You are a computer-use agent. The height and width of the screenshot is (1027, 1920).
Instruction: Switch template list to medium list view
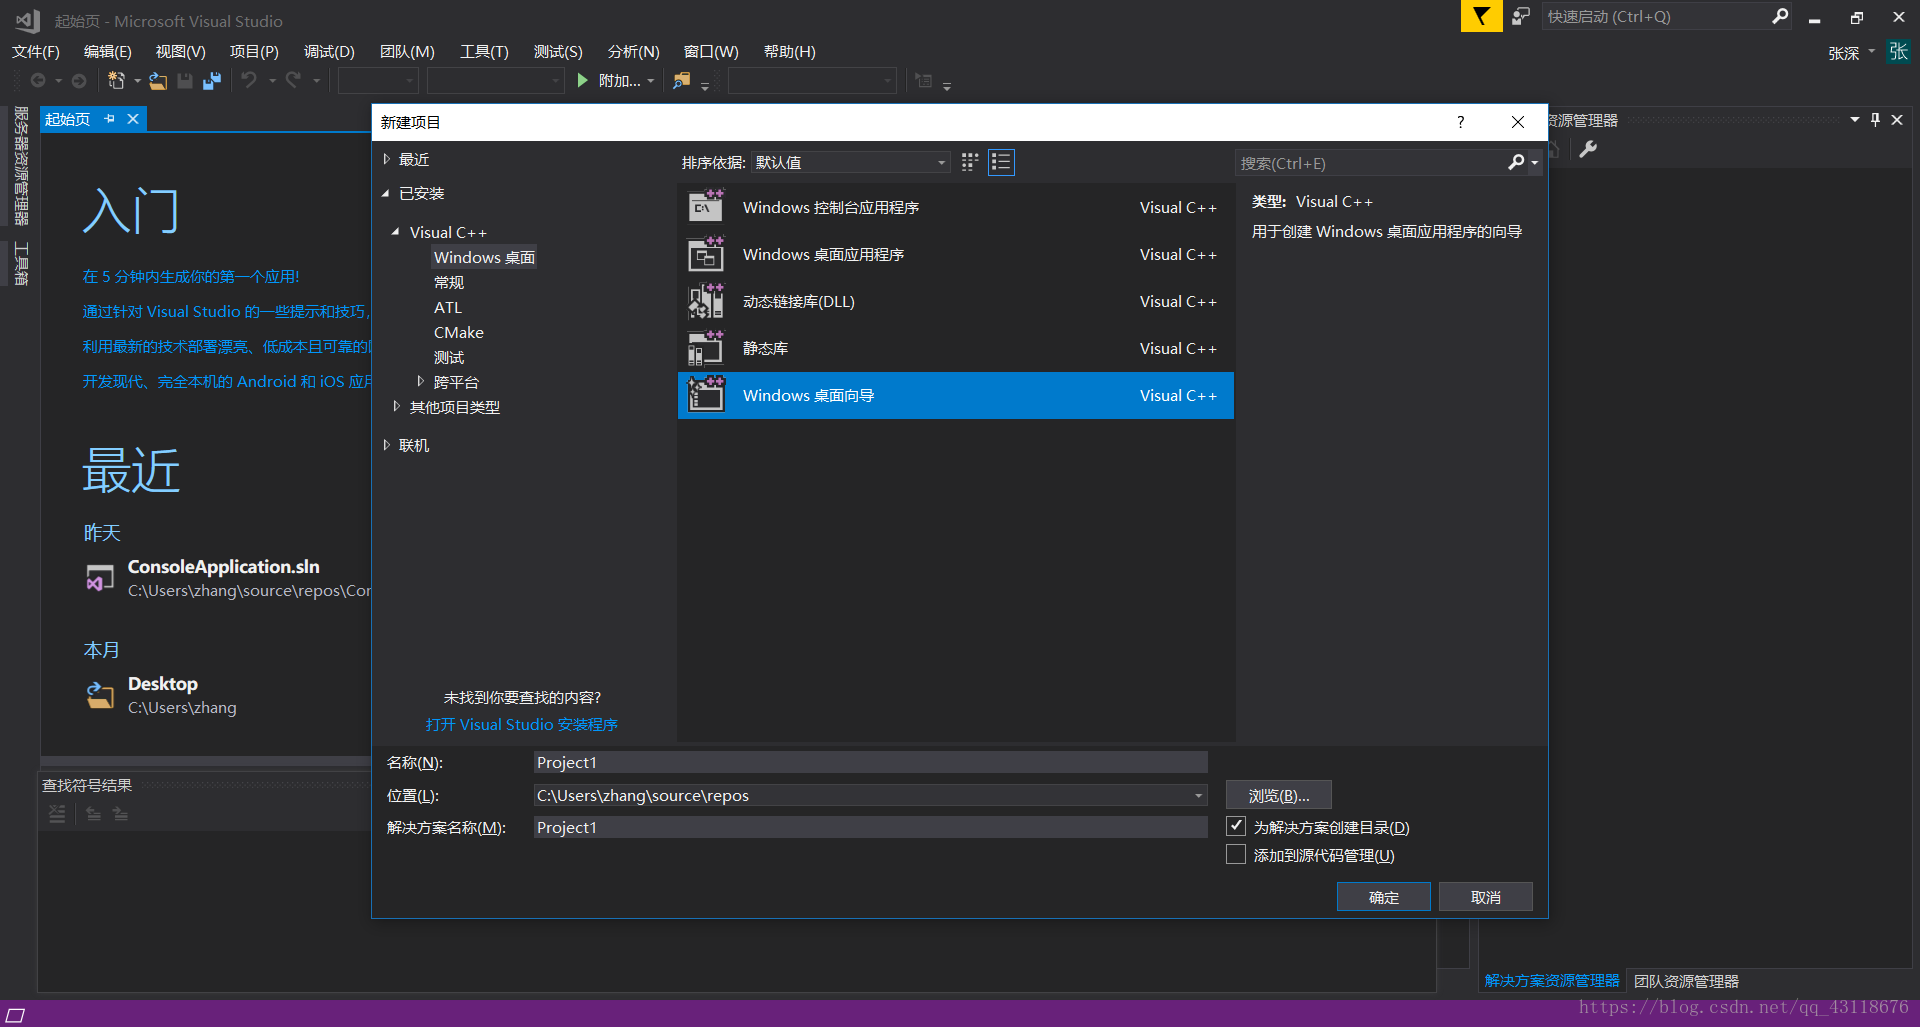1001,162
